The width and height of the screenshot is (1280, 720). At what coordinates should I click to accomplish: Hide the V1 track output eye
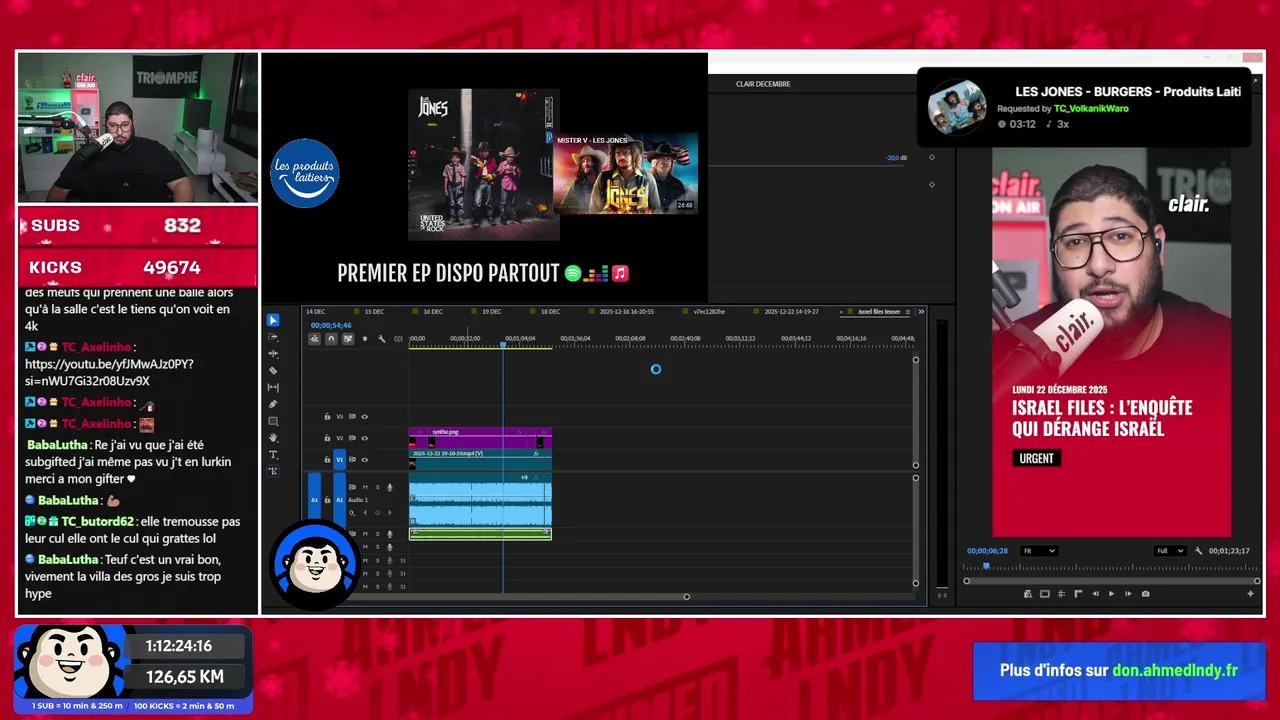pos(364,459)
